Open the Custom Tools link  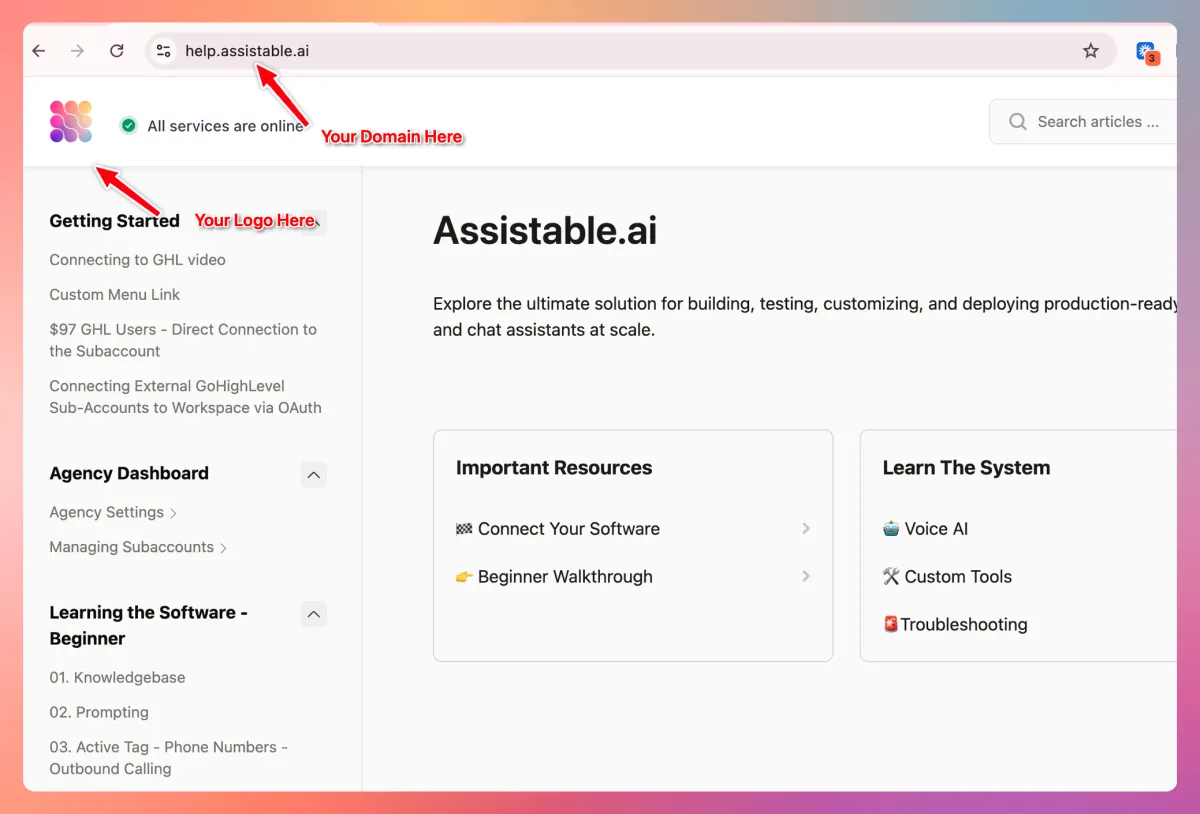947,577
